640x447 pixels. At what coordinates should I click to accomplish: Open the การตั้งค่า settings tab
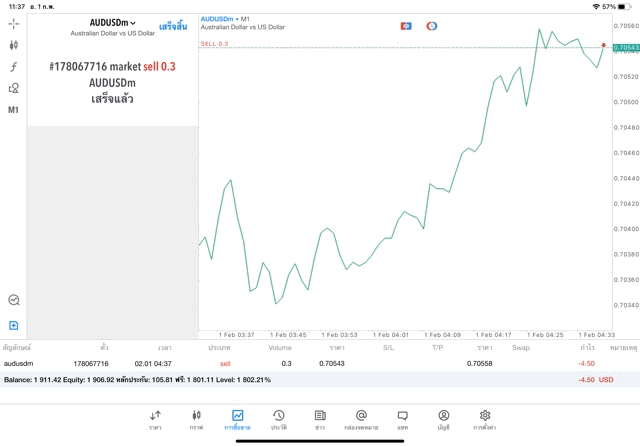pos(485,420)
